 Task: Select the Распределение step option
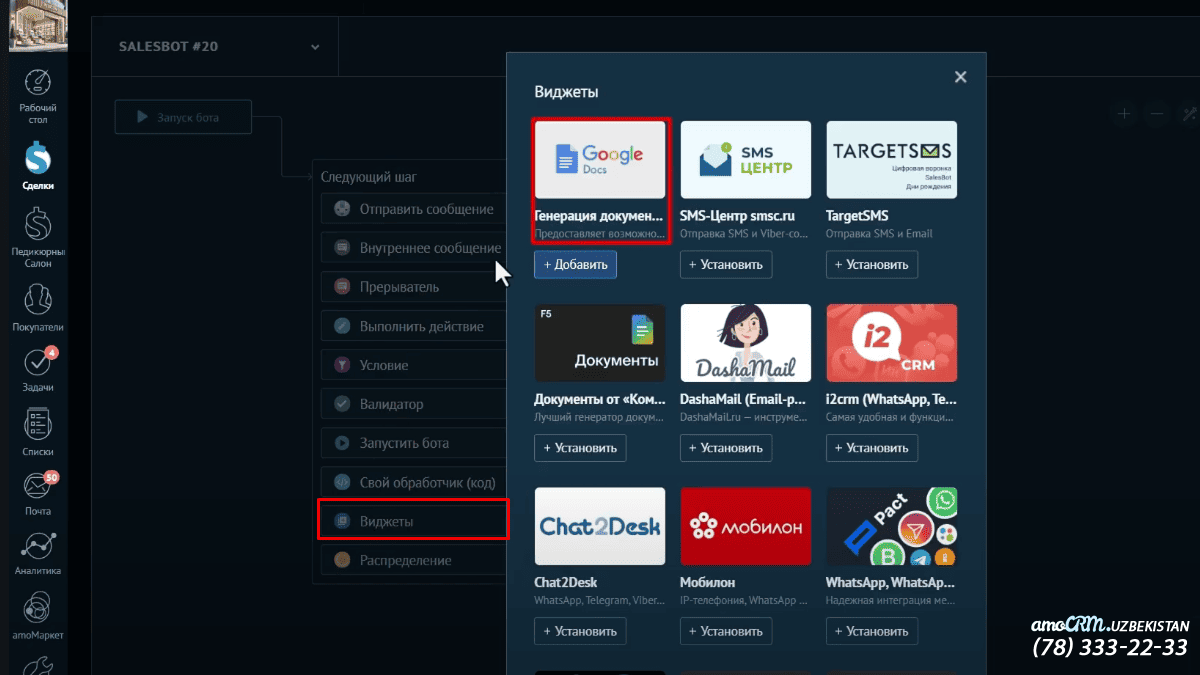point(414,560)
